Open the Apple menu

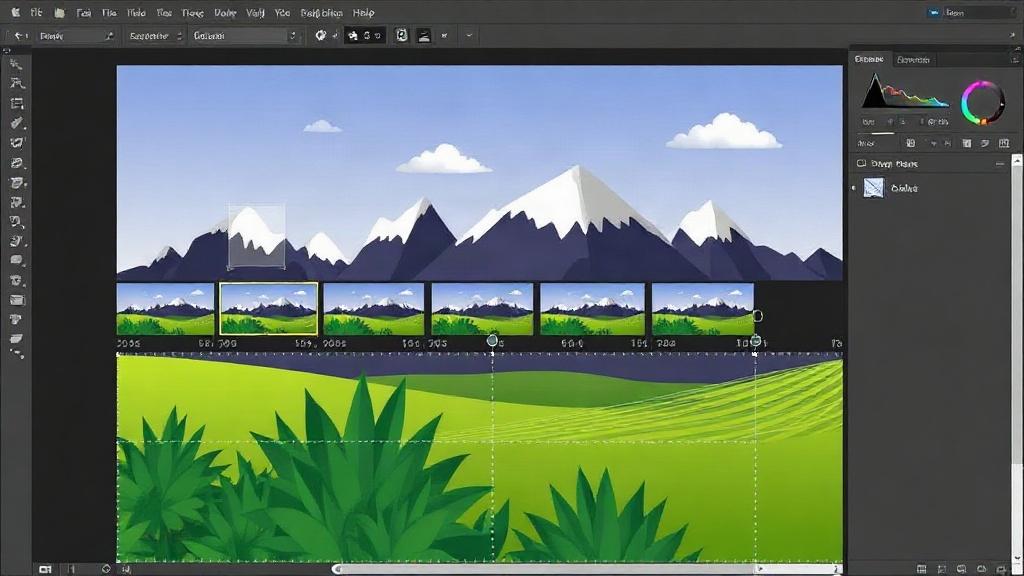15,12
